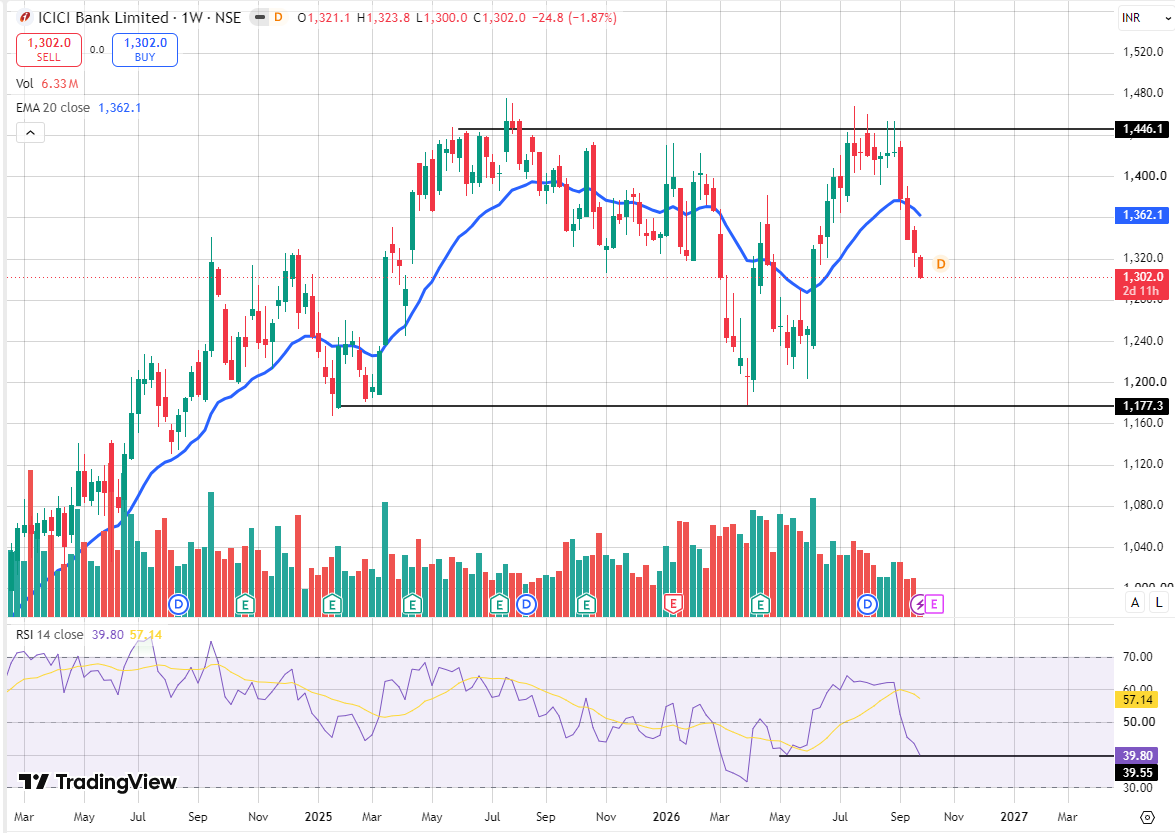Click the low price L1,300.0 in the header
Viewport: 1175px width, 833px height.
pos(441,17)
